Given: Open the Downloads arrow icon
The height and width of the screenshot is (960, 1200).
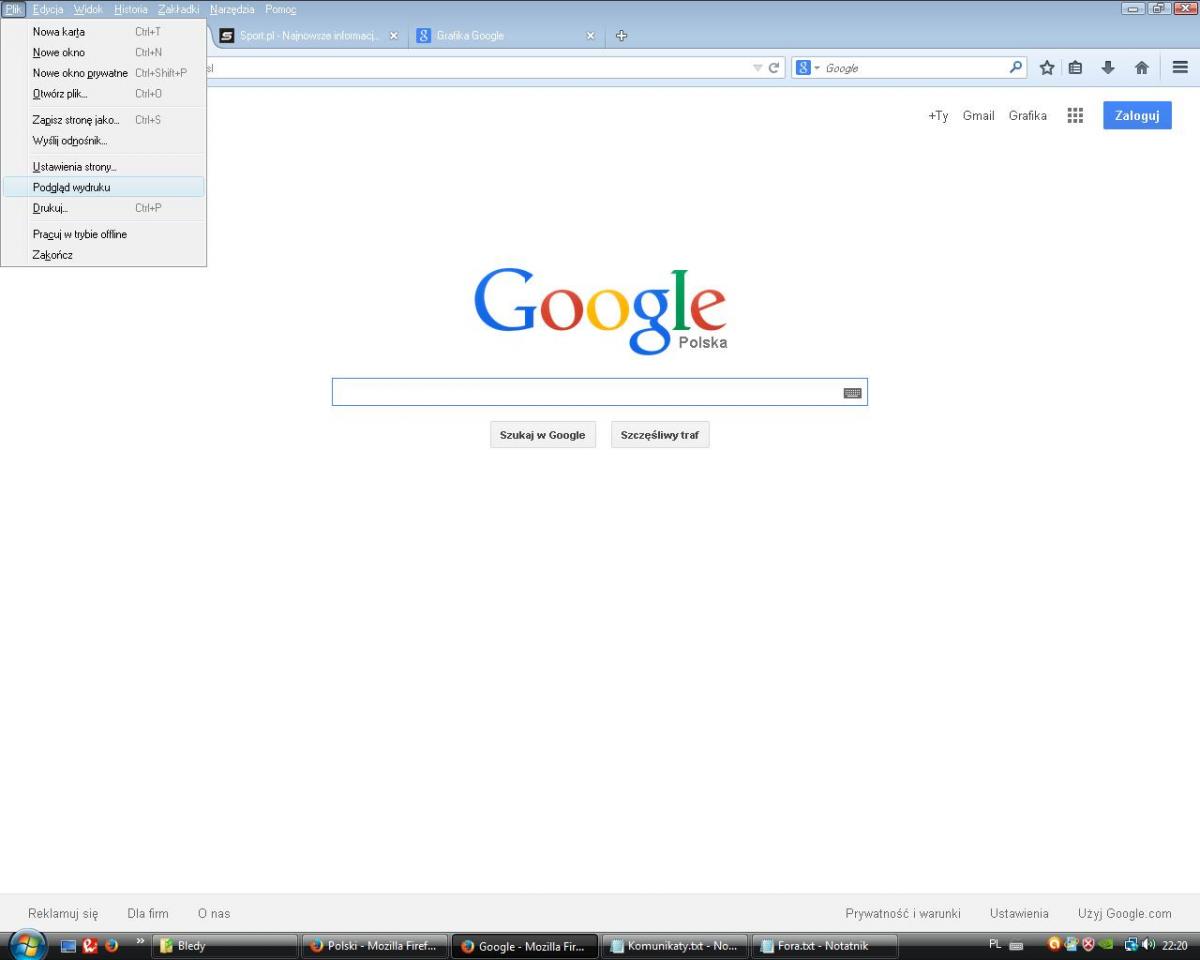Looking at the screenshot, I should click(x=1108, y=68).
